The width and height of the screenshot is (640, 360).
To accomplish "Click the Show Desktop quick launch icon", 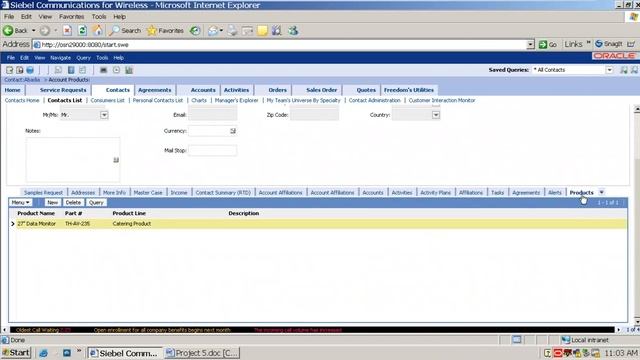I will (x=67, y=353).
